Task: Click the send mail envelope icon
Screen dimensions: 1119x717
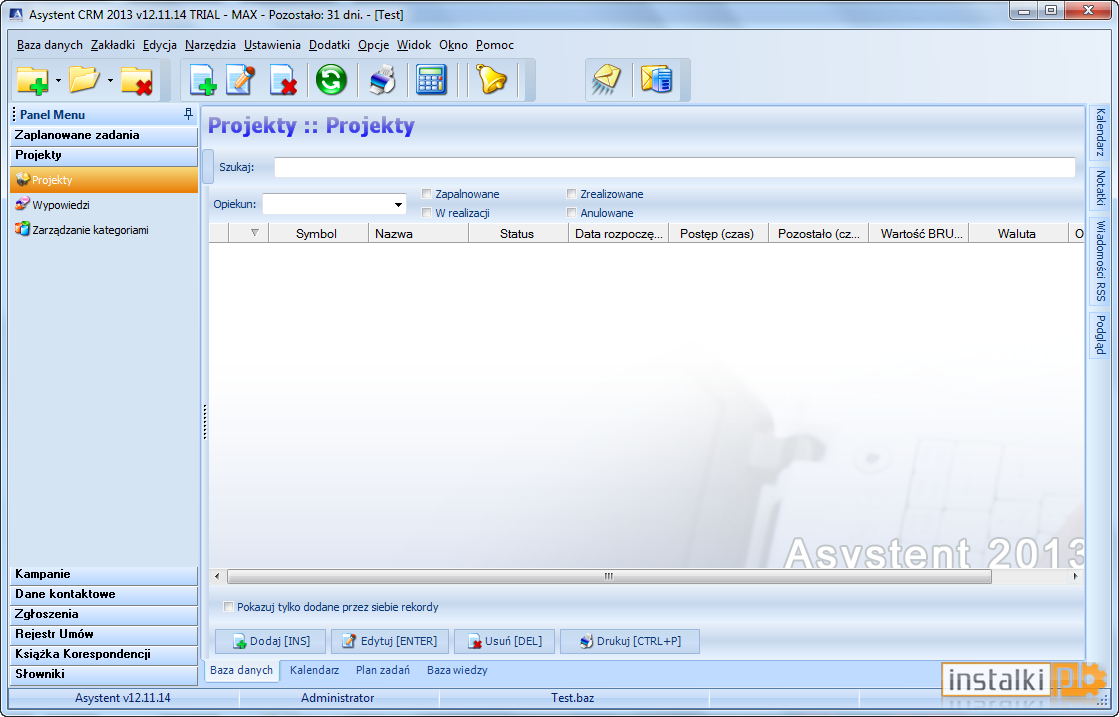Action: click(607, 79)
